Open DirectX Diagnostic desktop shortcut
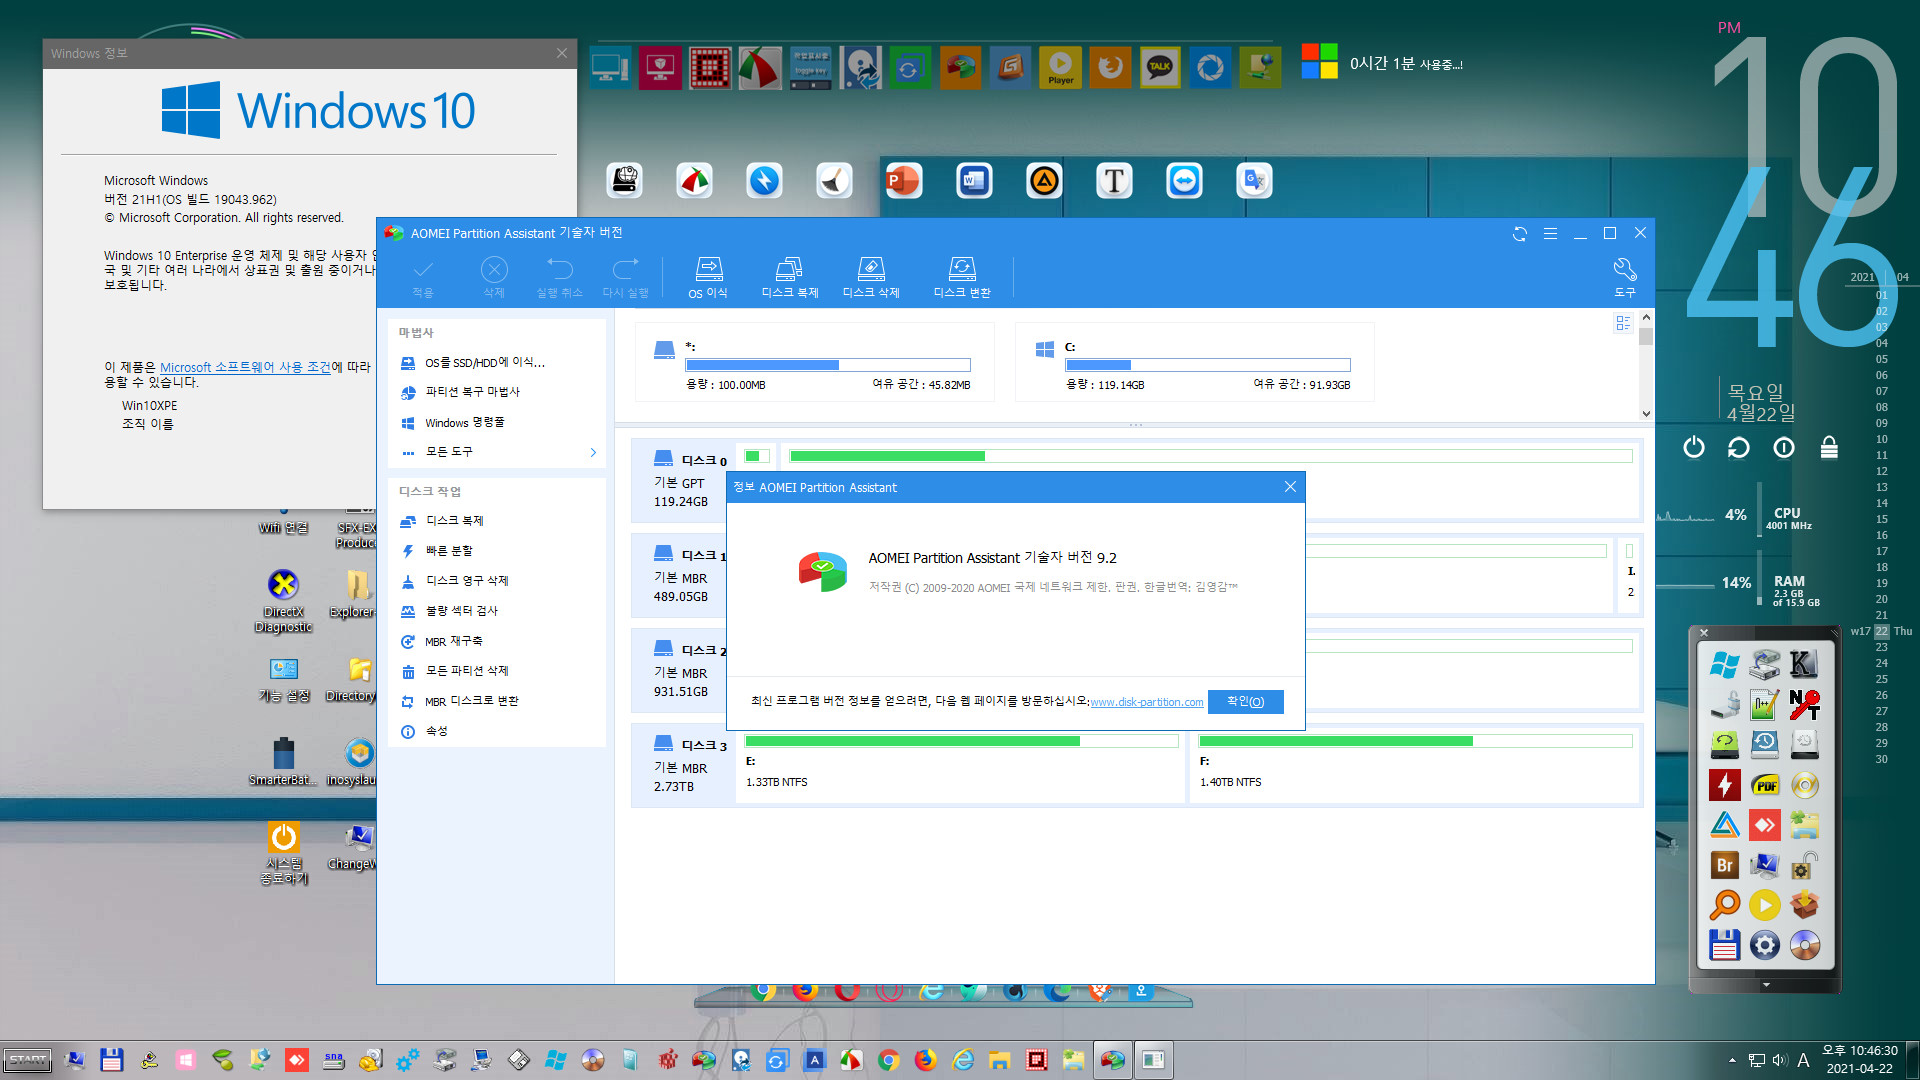 [283, 601]
